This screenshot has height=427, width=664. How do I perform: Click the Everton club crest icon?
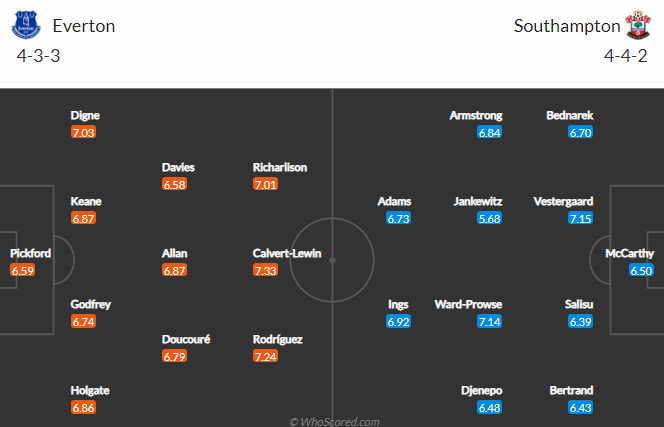(x=26, y=25)
